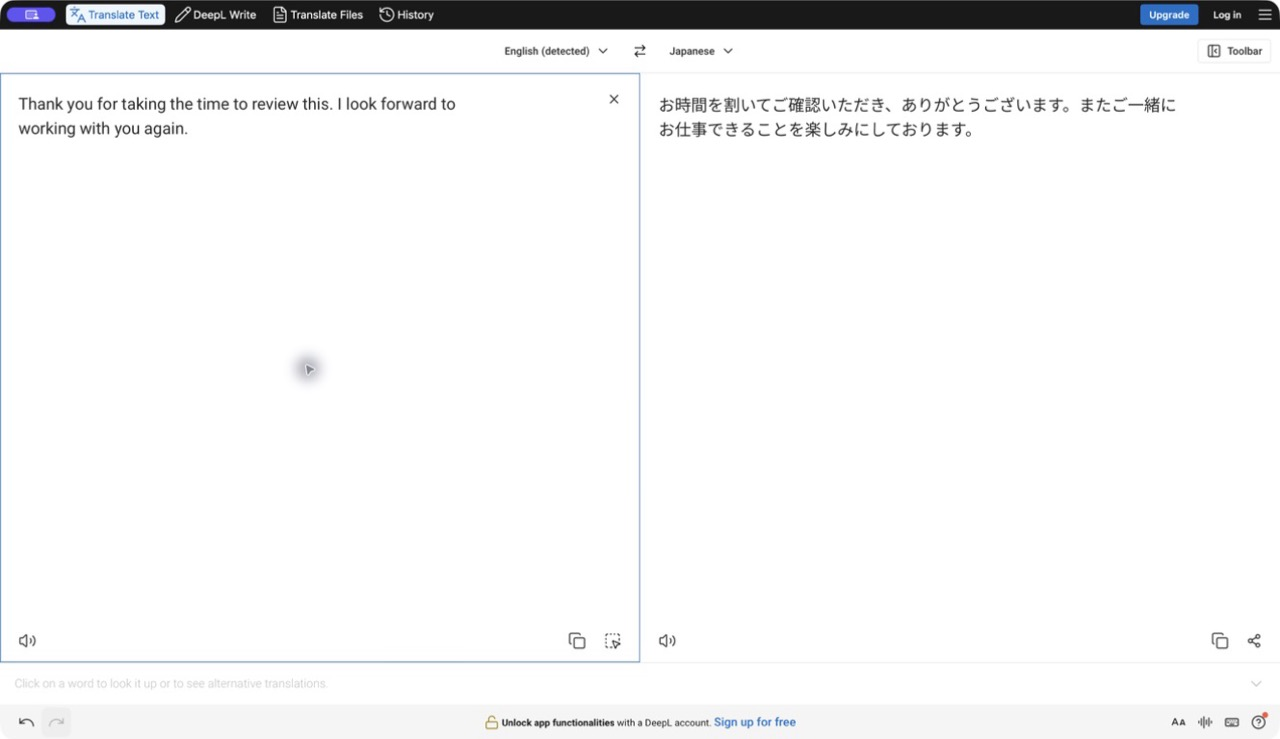Open the help question mark icon
1280x739 pixels.
[1259, 722]
